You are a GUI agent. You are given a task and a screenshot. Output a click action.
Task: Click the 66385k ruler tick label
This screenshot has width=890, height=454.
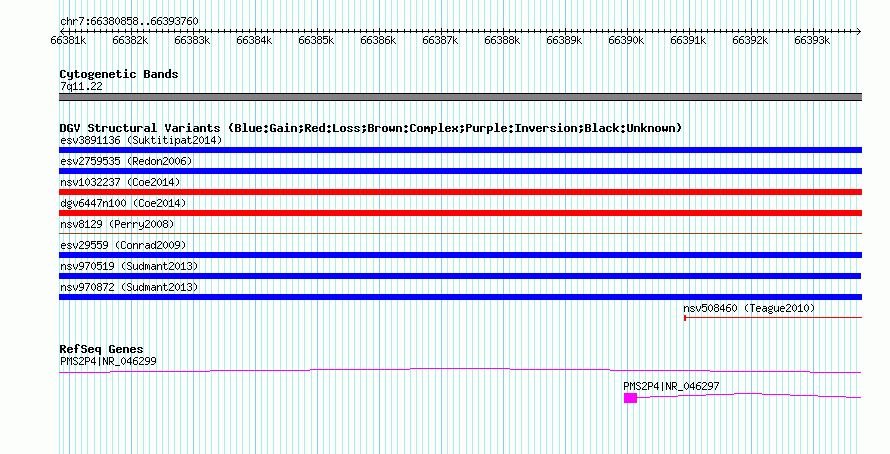click(316, 41)
